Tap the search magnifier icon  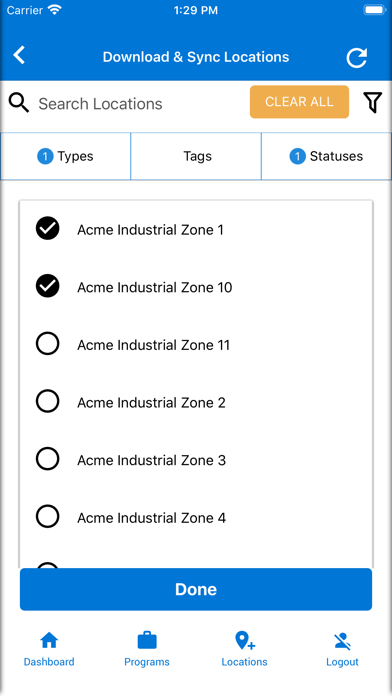19,103
